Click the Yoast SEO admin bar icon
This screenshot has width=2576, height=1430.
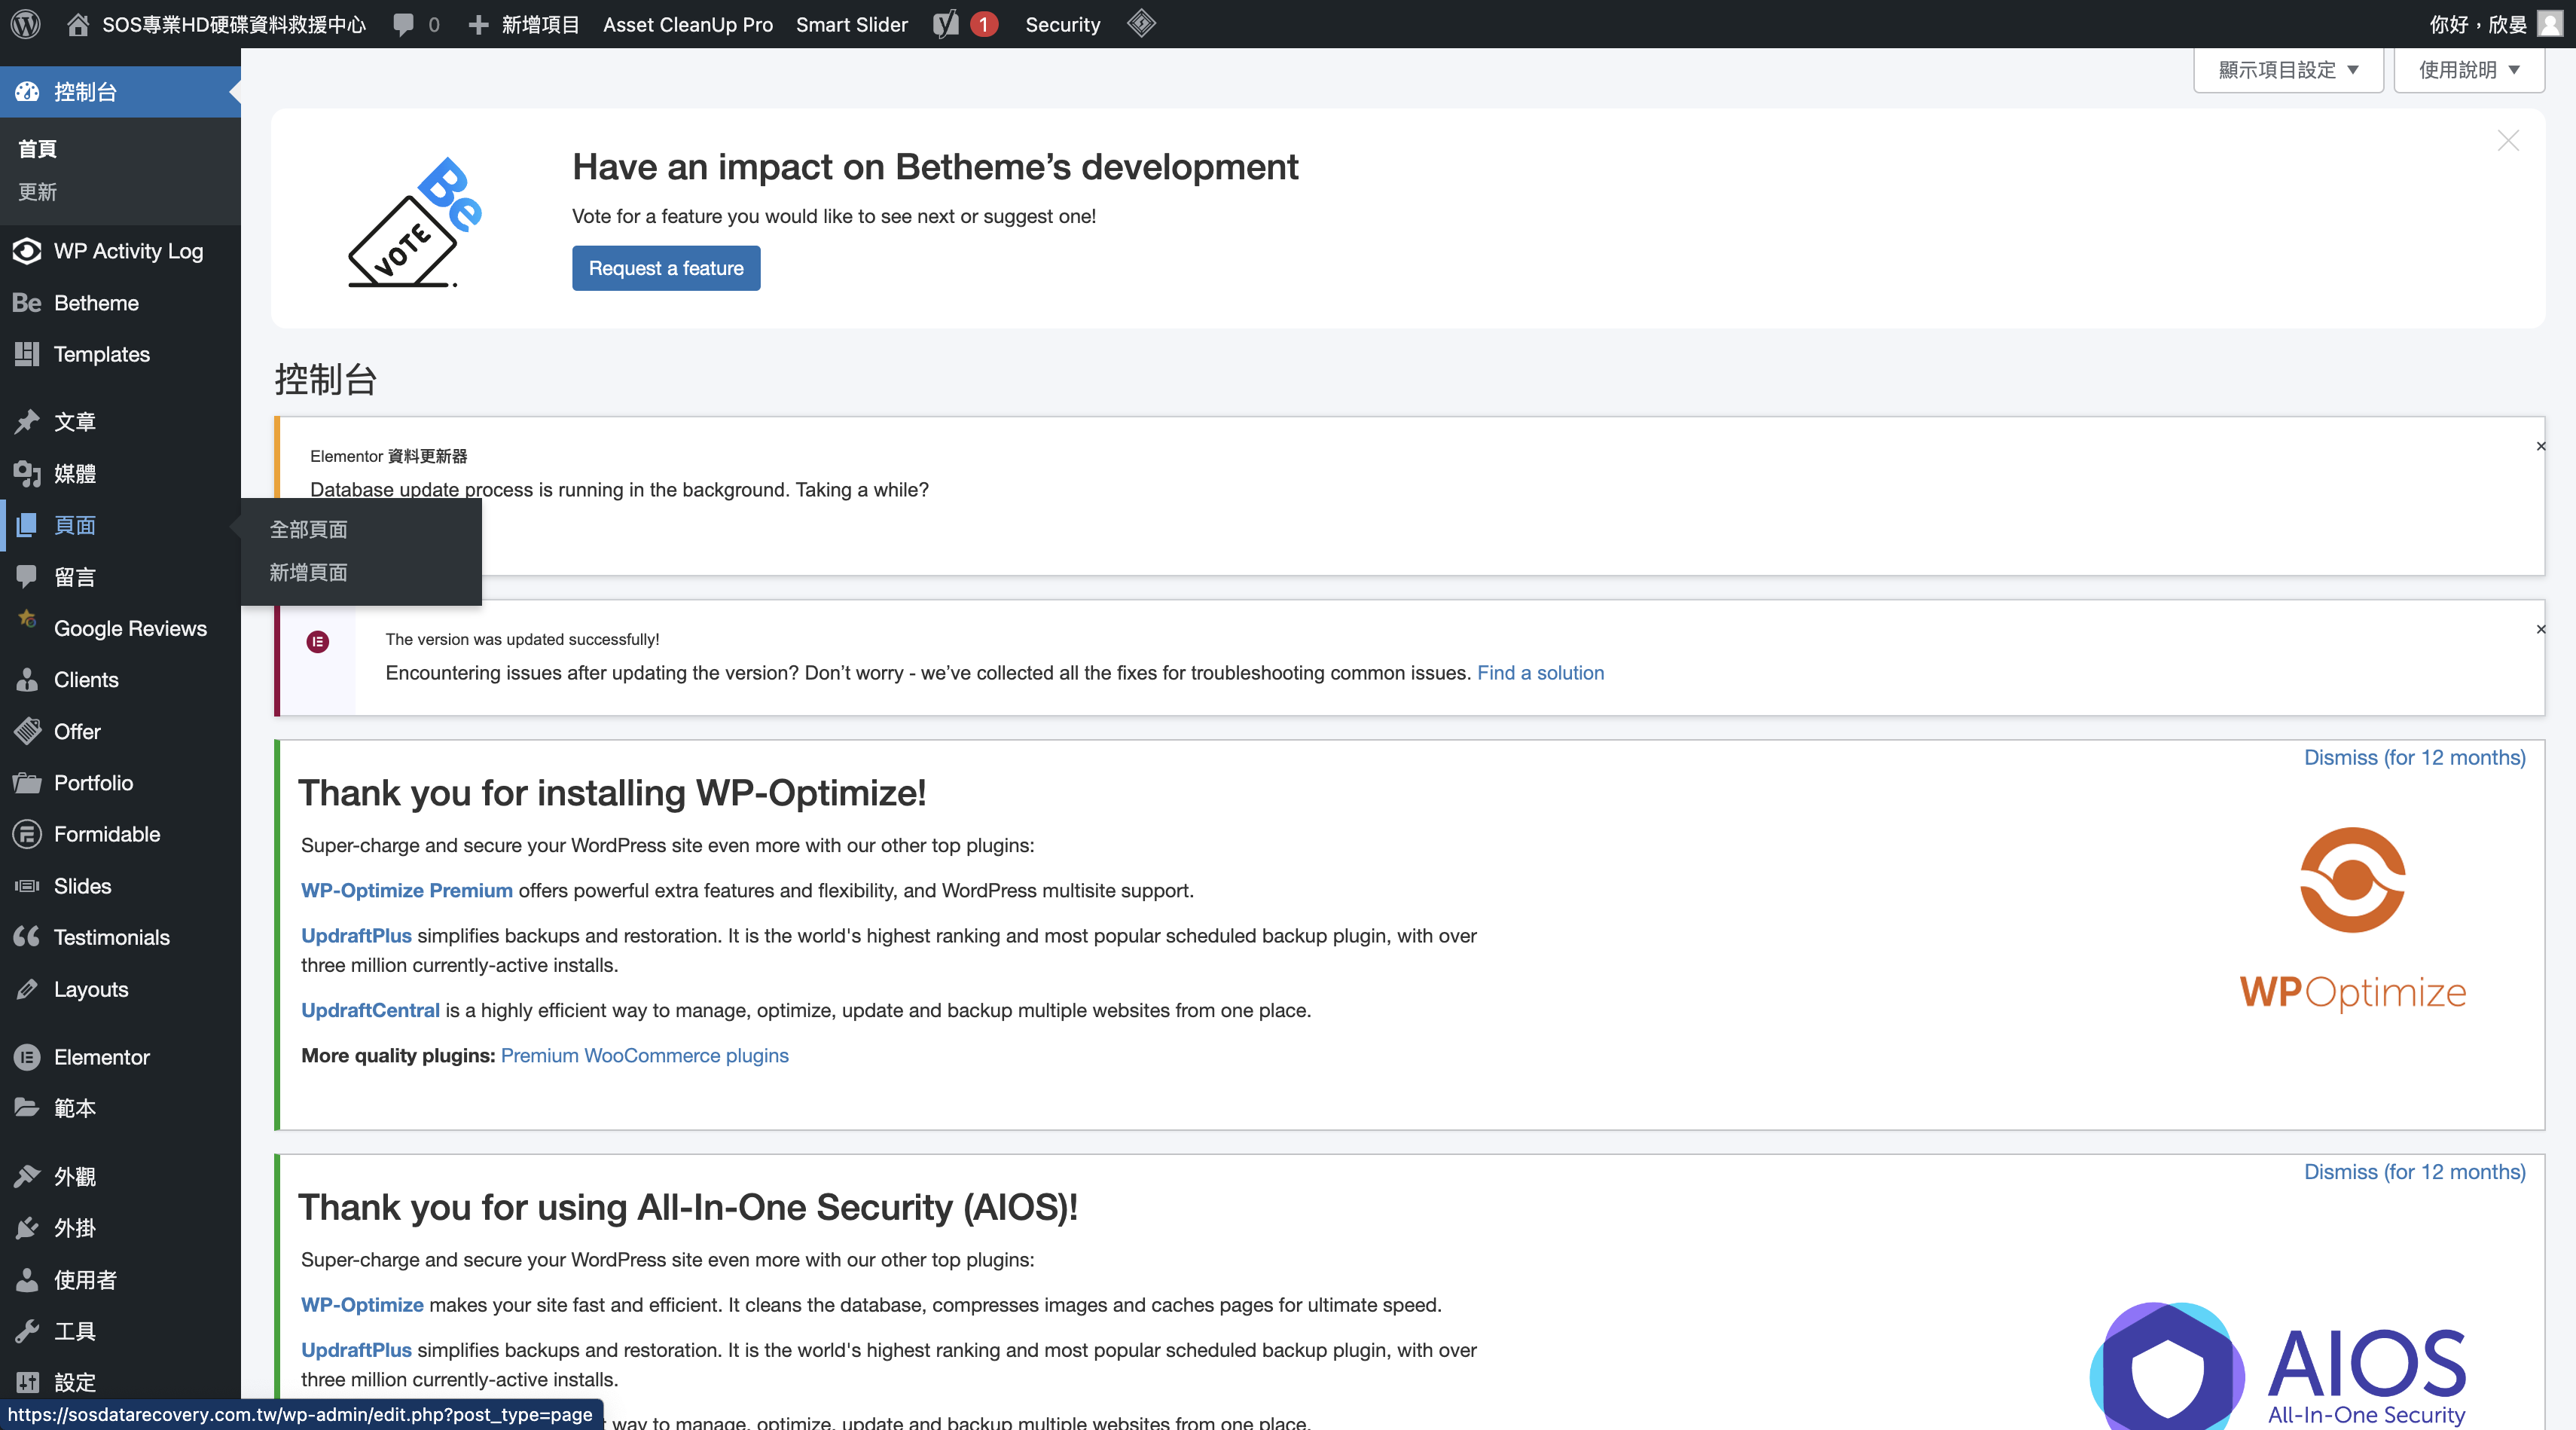coord(945,24)
